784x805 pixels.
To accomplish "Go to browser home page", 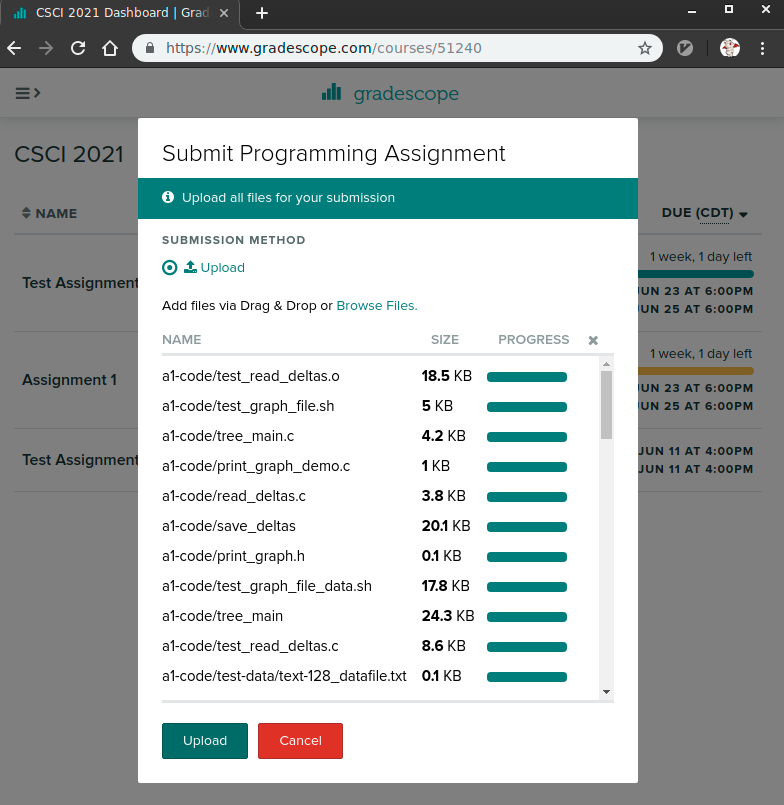I will [x=109, y=48].
